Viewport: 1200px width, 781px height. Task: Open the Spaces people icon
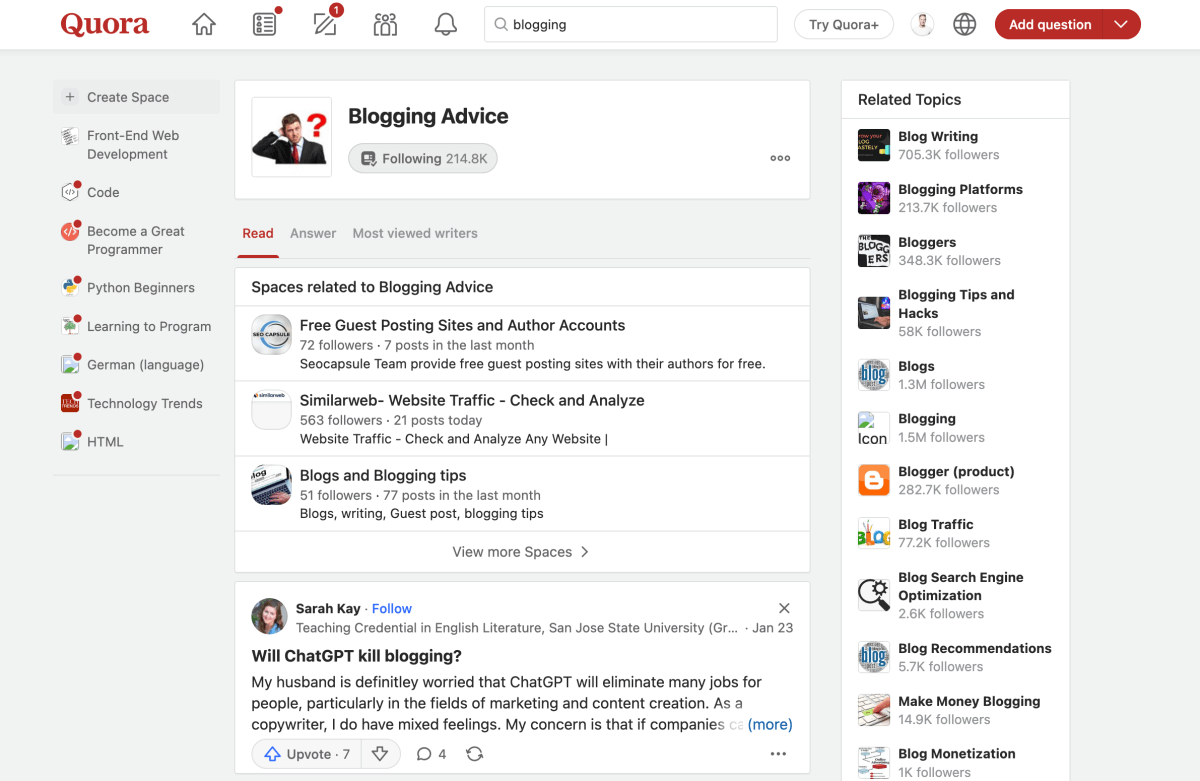click(x=385, y=25)
